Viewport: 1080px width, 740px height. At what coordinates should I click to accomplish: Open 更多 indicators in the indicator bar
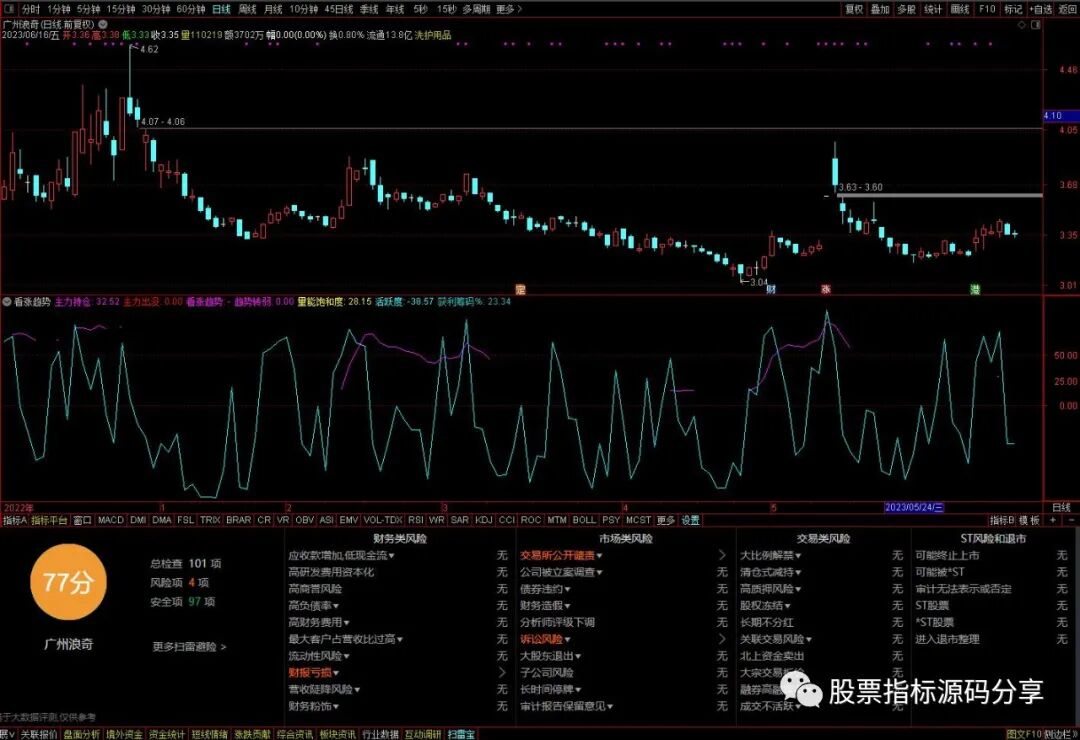coord(665,520)
